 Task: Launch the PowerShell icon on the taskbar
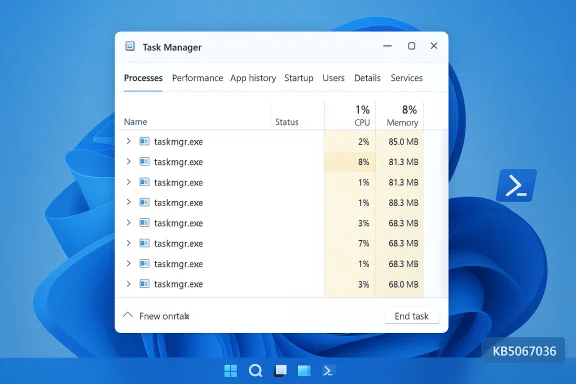(328, 371)
